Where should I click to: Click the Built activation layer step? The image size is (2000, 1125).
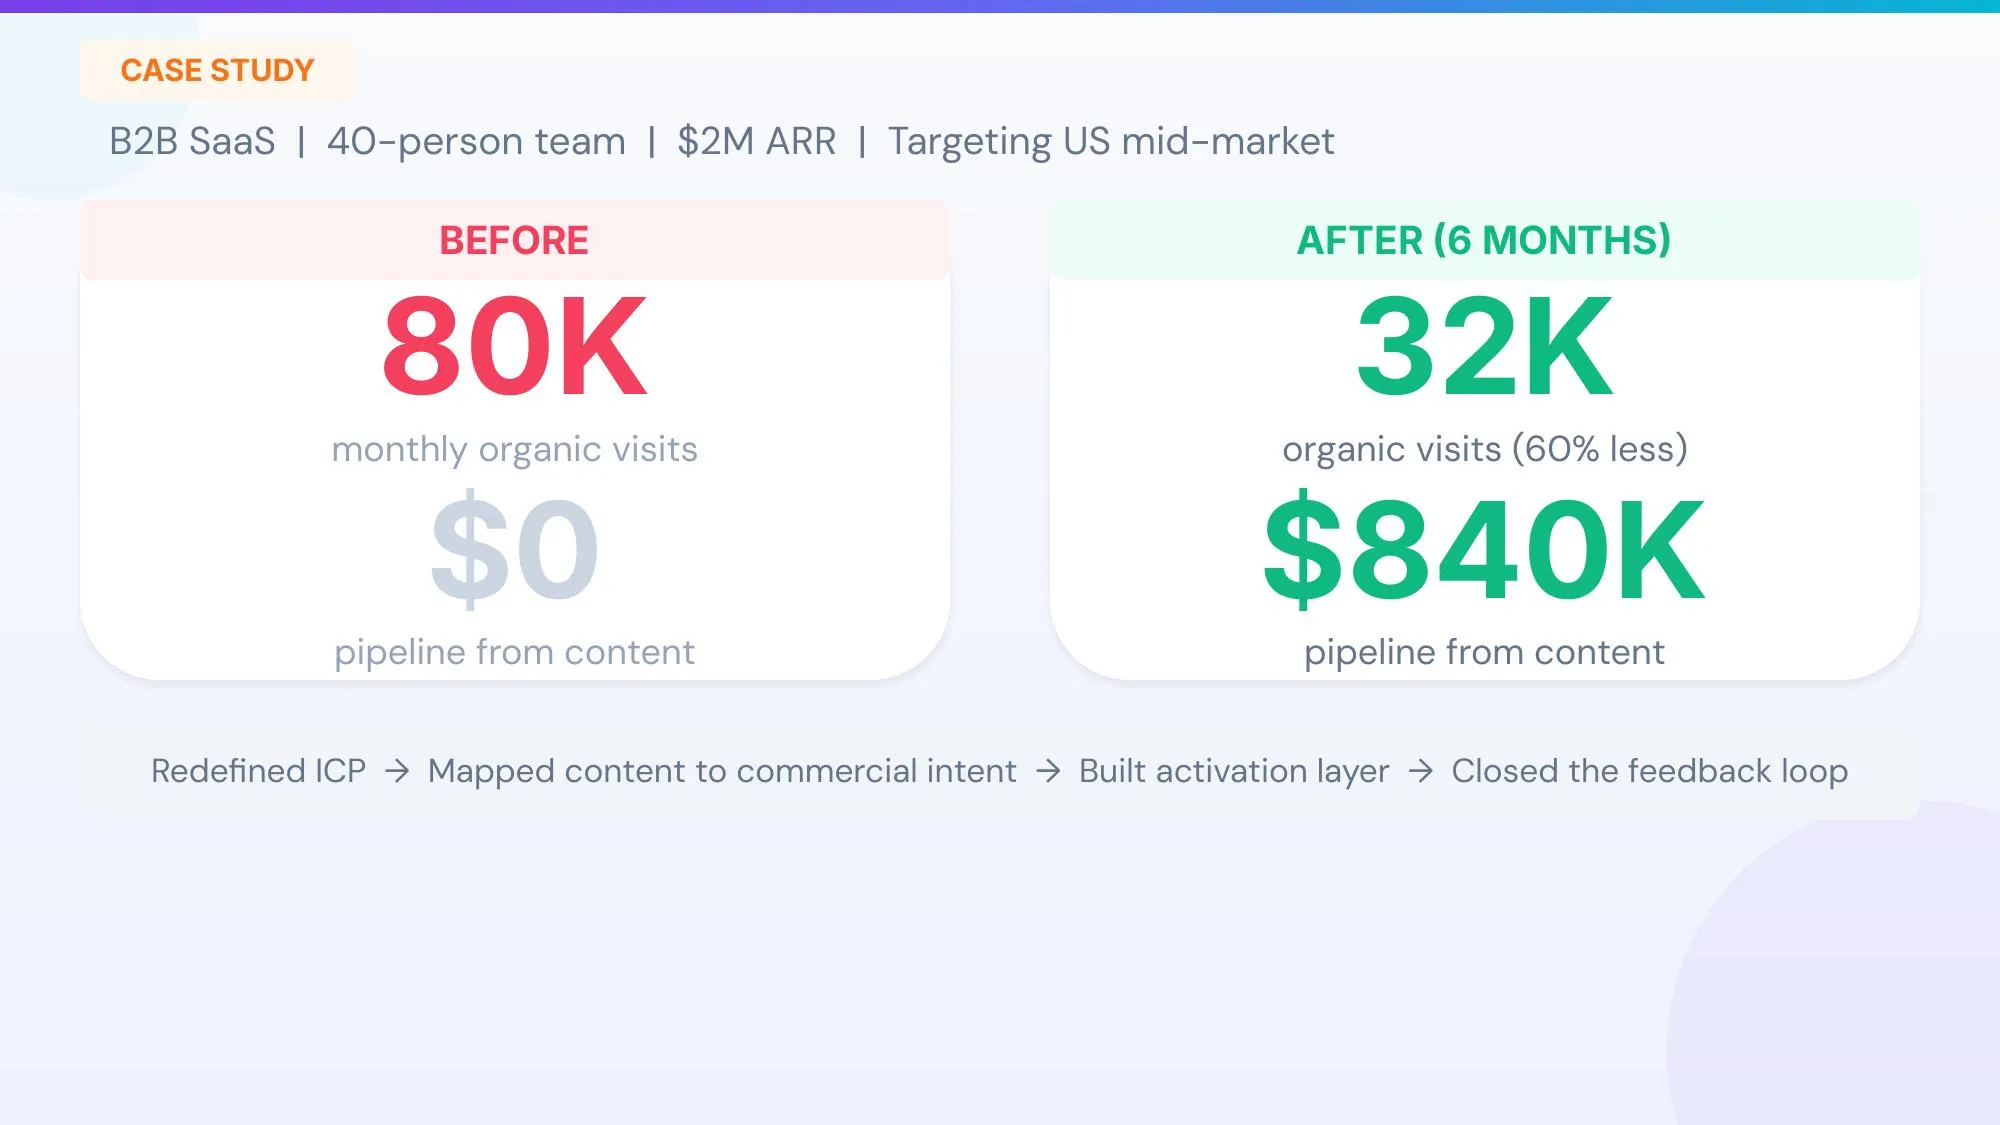click(x=1234, y=771)
